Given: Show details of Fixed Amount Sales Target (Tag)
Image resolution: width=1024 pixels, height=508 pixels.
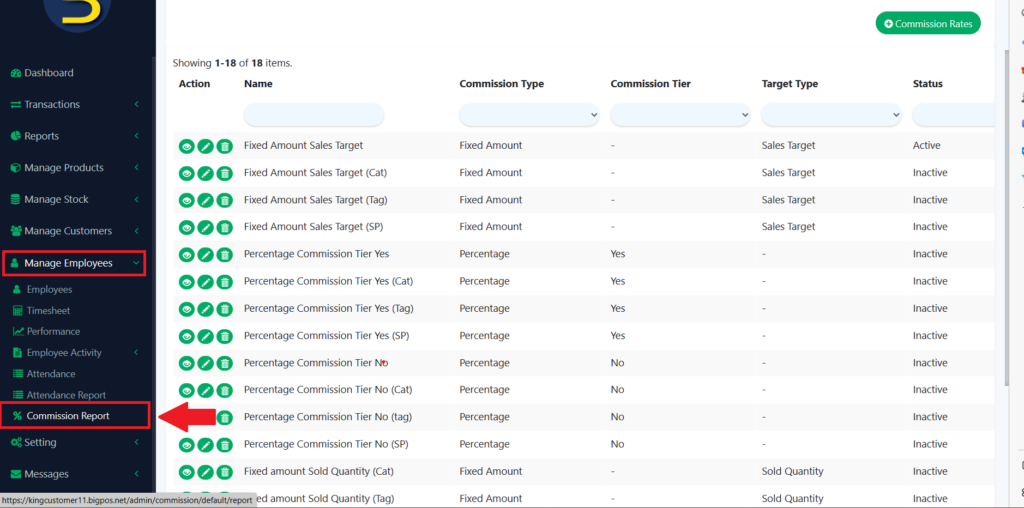Looking at the screenshot, I should click(186, 200).
